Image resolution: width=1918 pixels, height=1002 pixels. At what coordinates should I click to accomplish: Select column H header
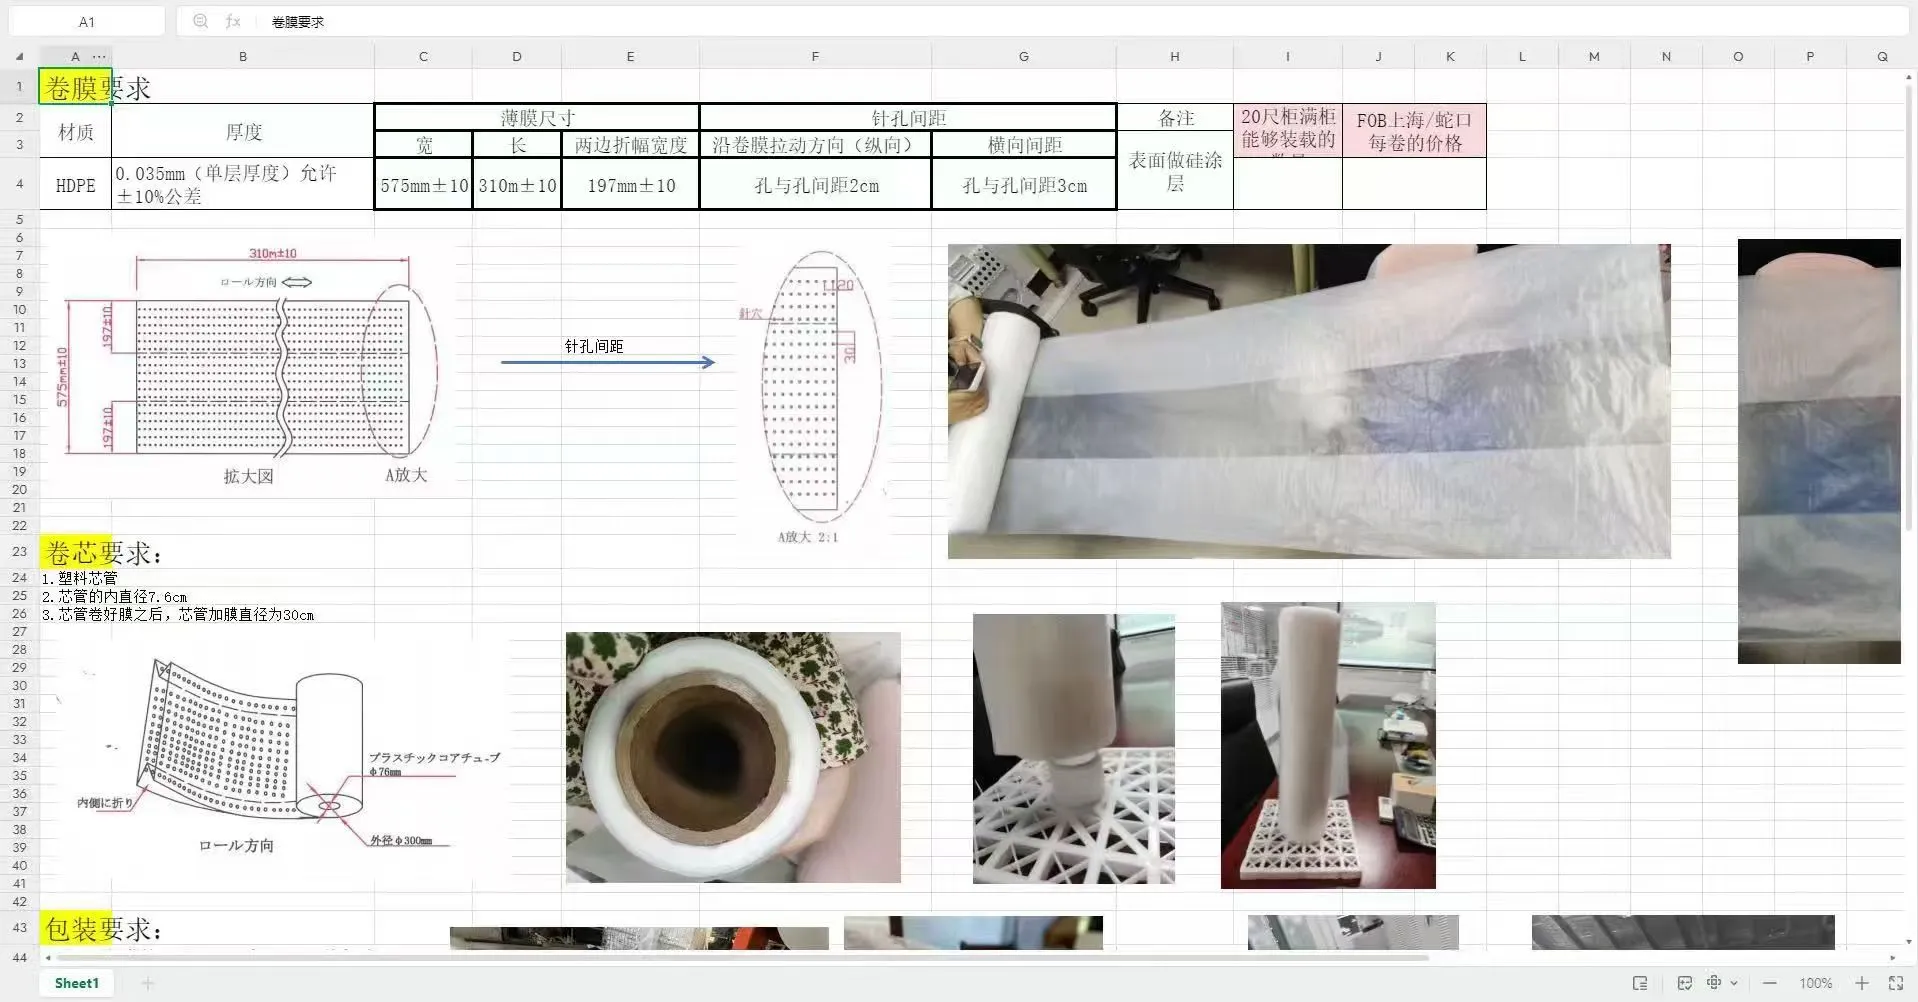pyautogui.click(x=1175, y=57)
